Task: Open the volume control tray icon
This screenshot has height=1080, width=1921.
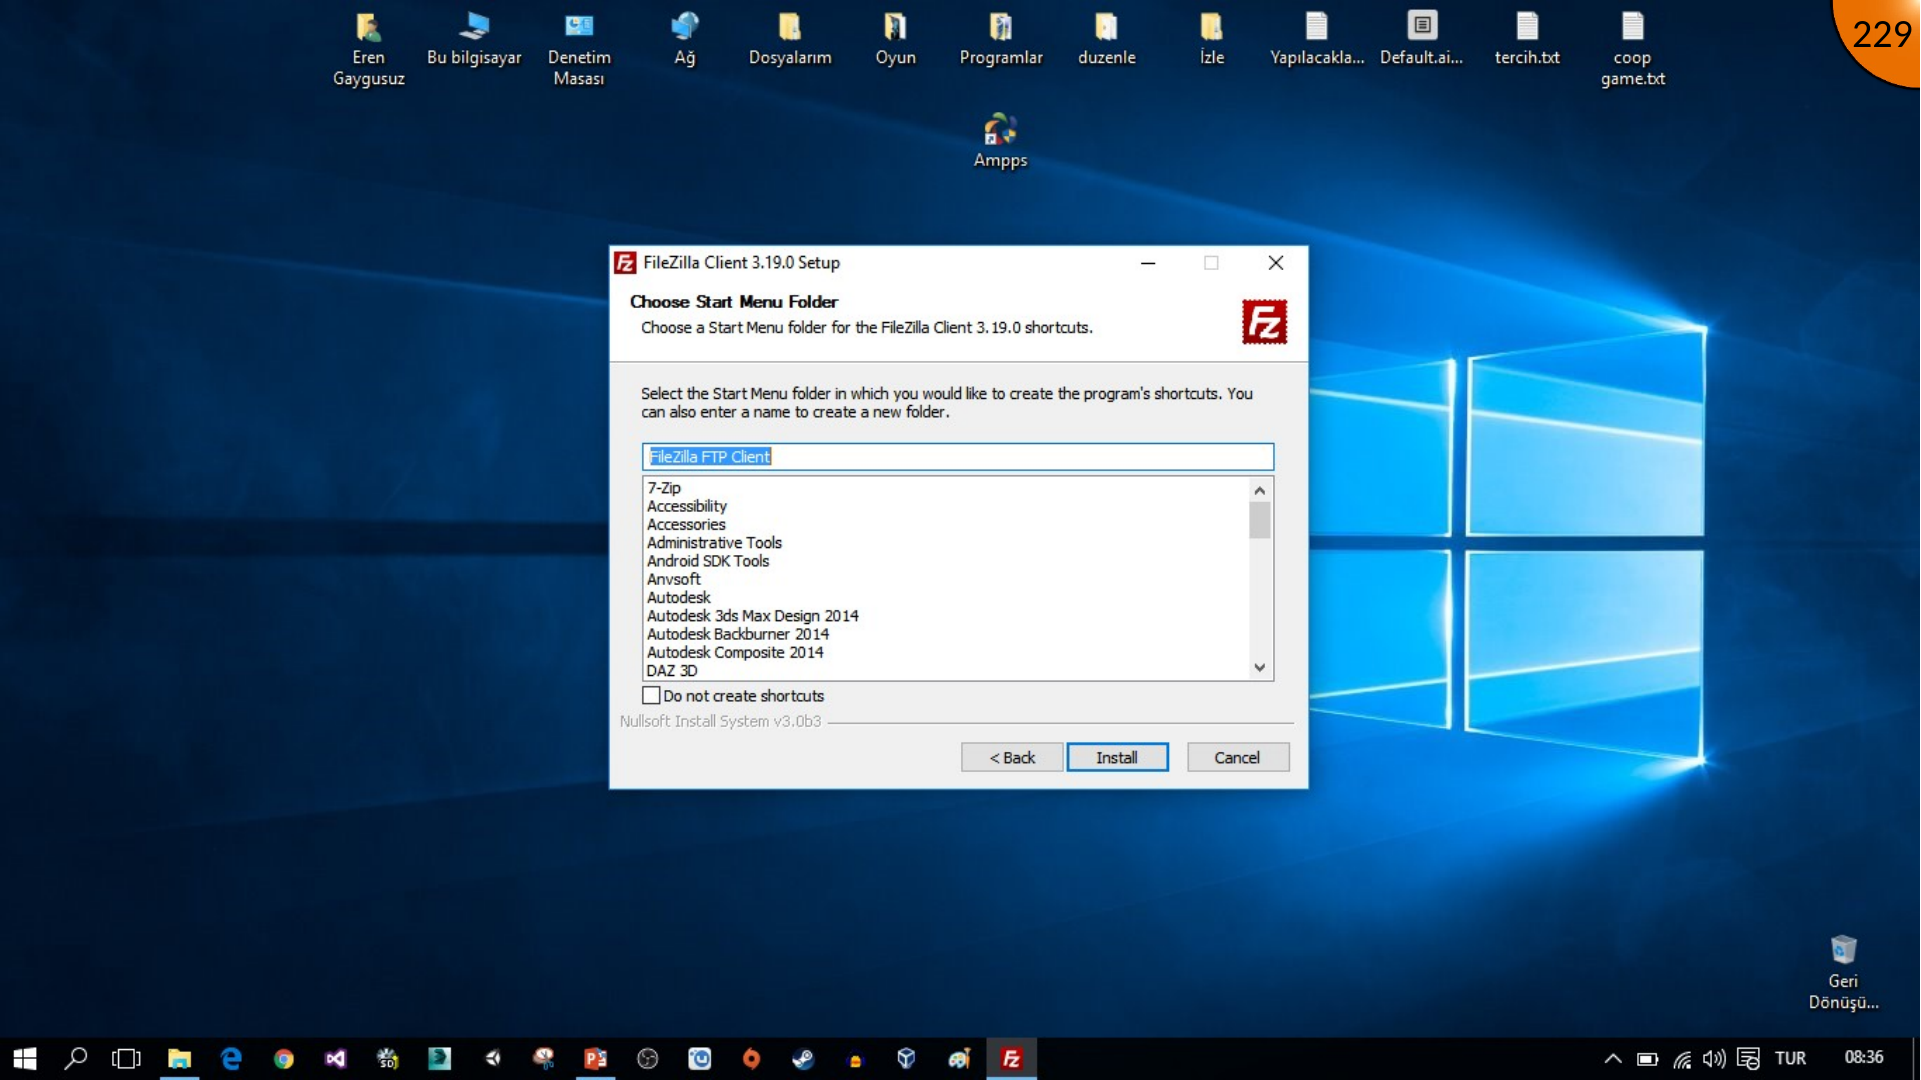Action: [1714, 1058]
